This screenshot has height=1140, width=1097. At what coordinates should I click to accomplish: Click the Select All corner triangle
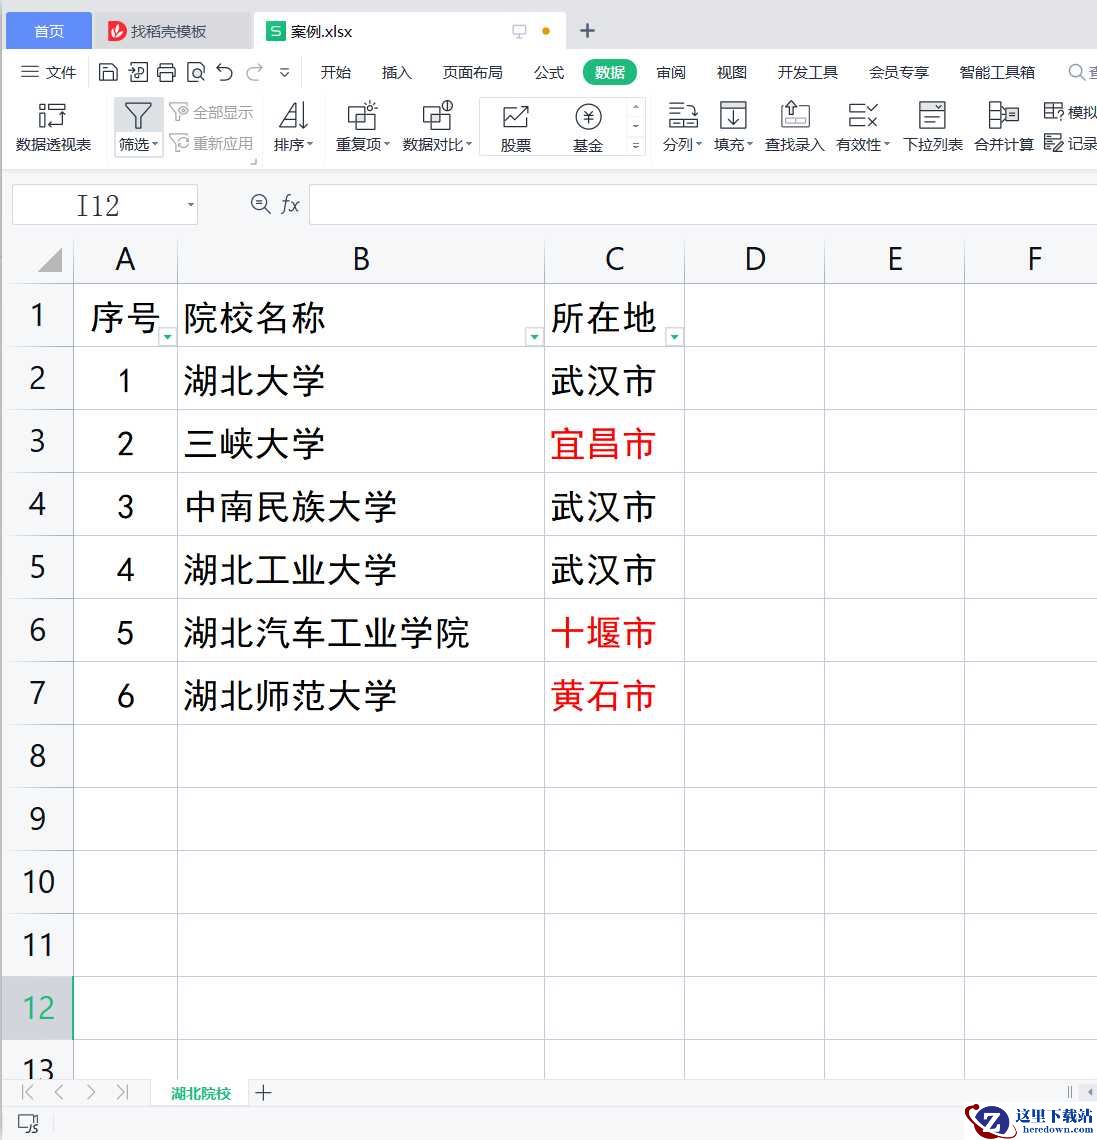click(x=50, y=259)
